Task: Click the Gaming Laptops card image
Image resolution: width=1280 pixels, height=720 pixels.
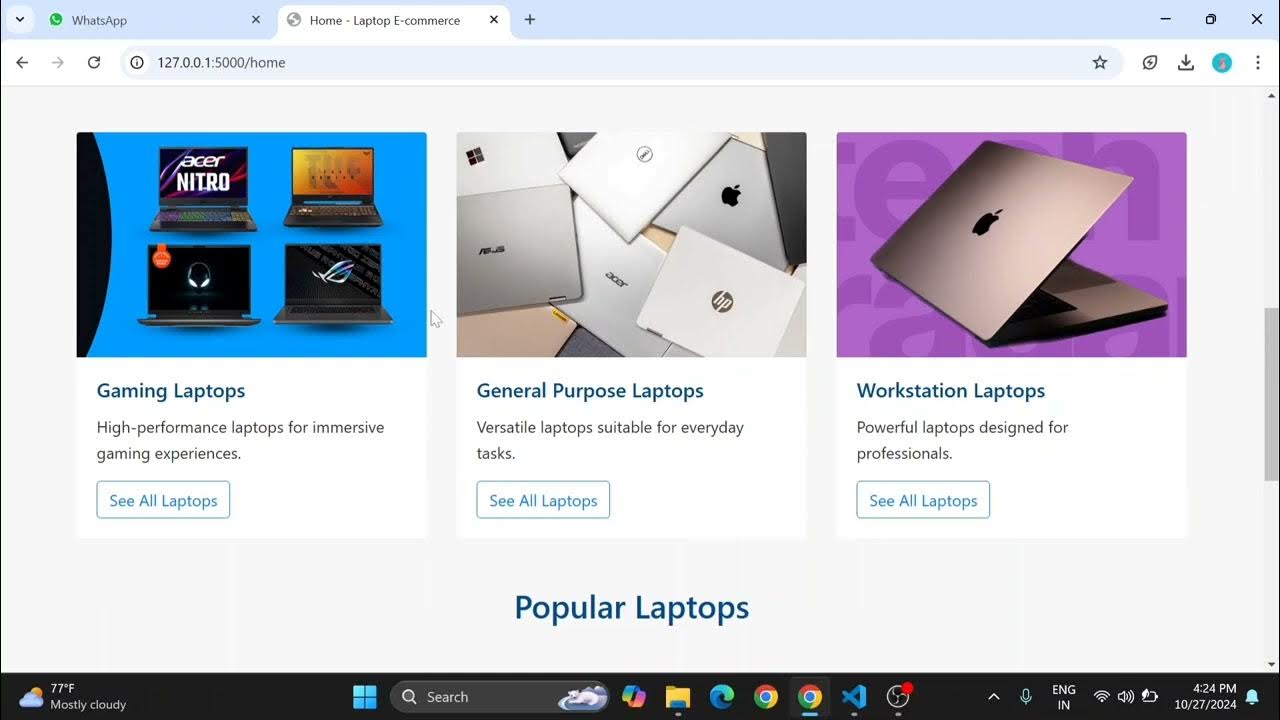Action: pyautogui.click(x=252, y=245)
